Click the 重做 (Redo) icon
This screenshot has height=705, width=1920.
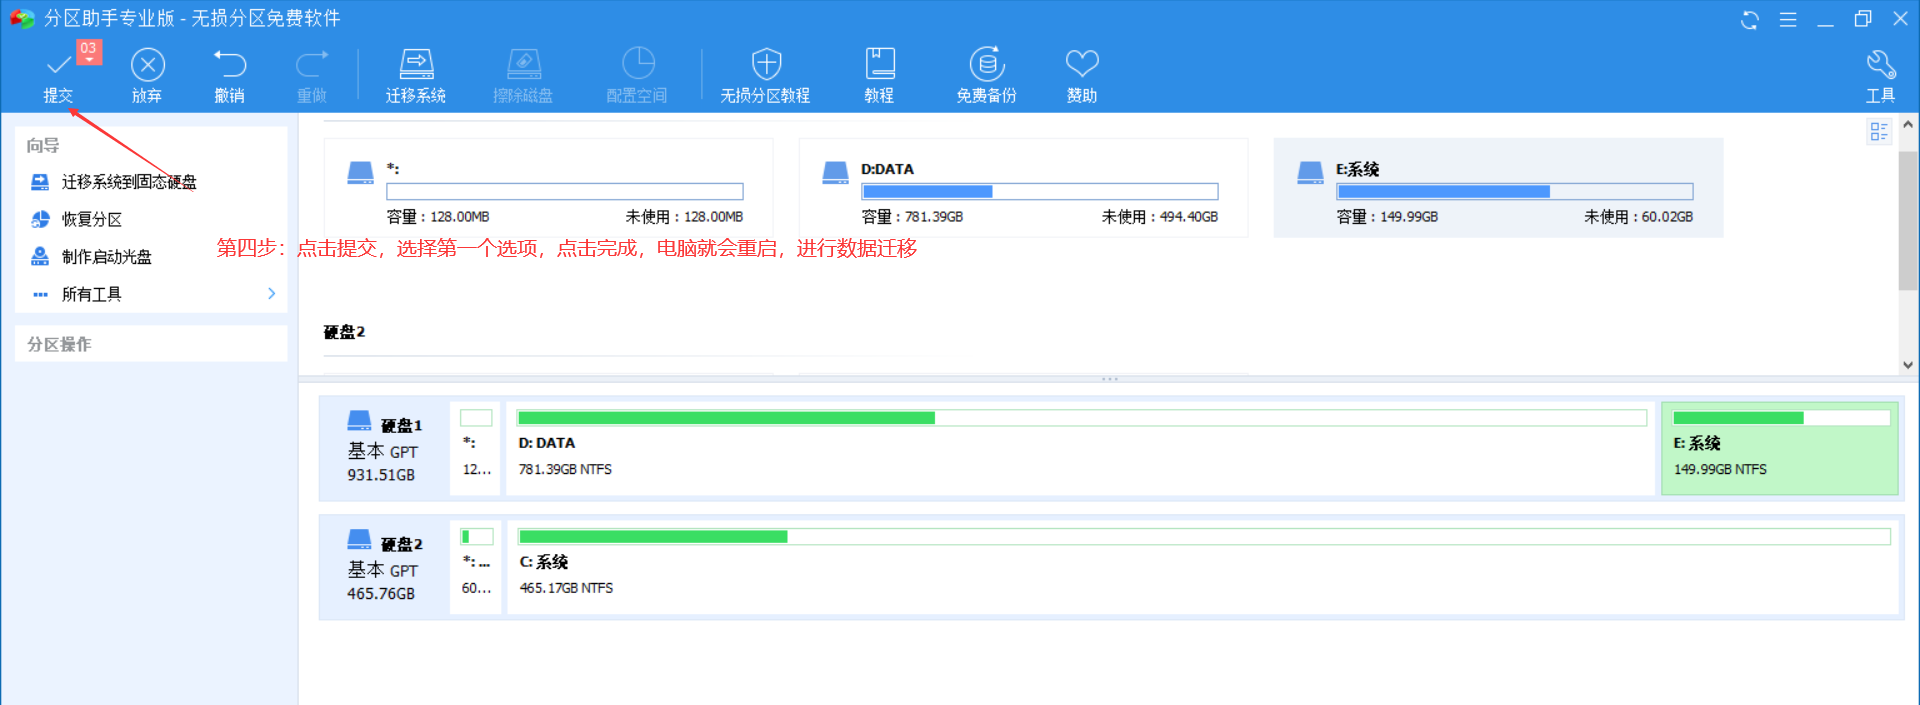click(311, 65)
